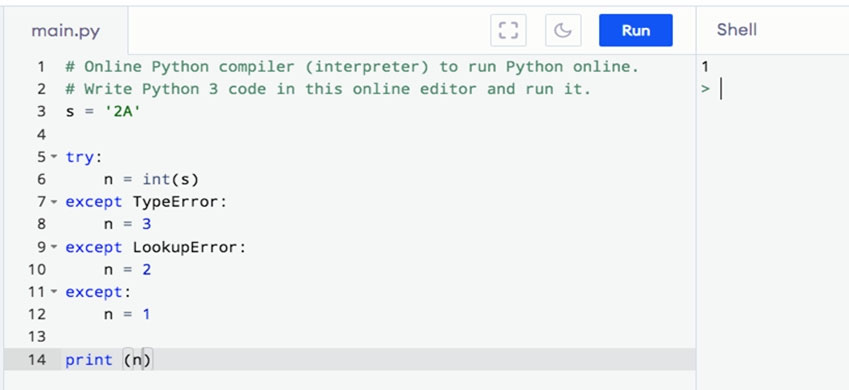
Task: Click the fullscreen icon in the editor toolbar
Action: click(508, 30)
